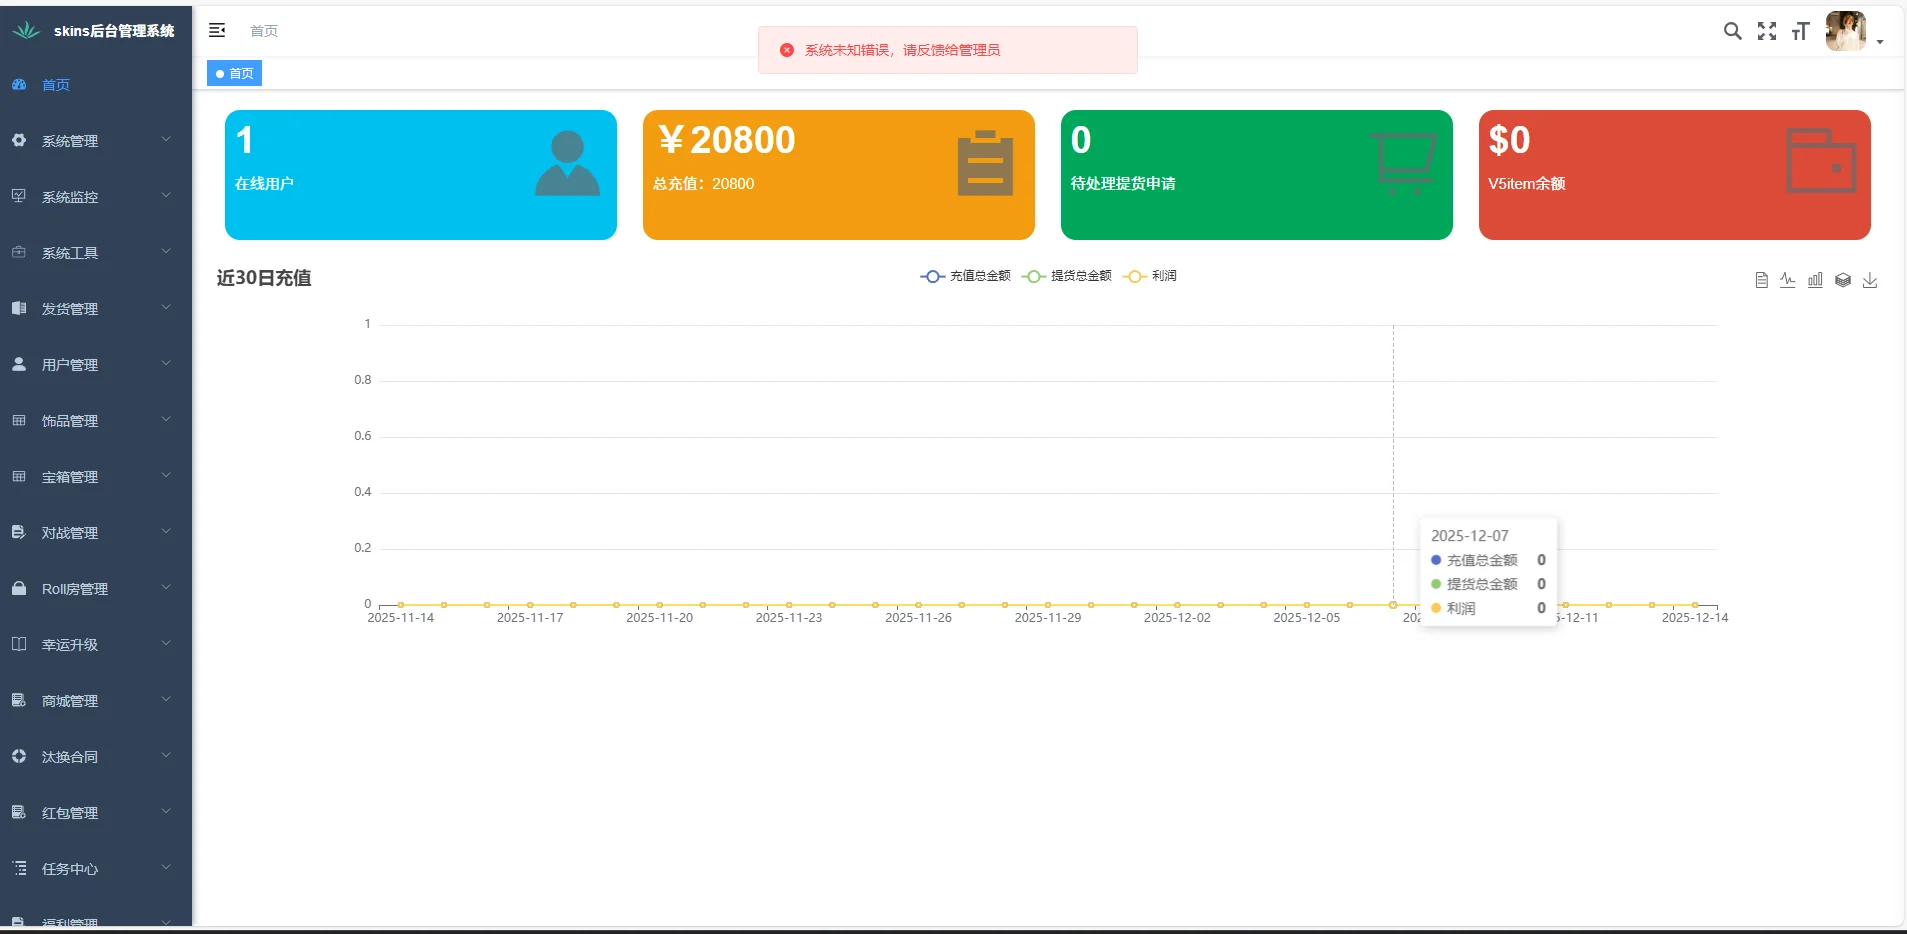This screenshot has width=1907, height=934.
Task: Restore line chart with the zigzag icon
Action: point(1787,281)
